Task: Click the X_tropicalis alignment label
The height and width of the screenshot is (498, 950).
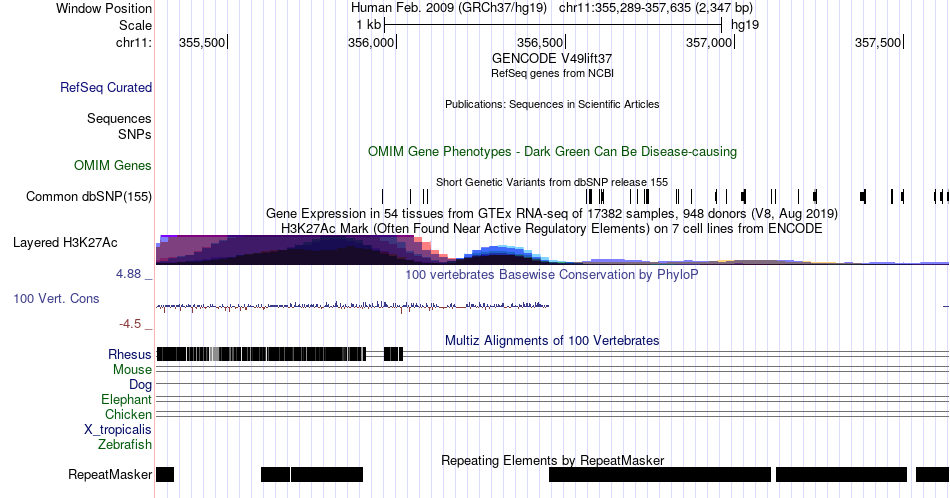Action: coord(118,430)
